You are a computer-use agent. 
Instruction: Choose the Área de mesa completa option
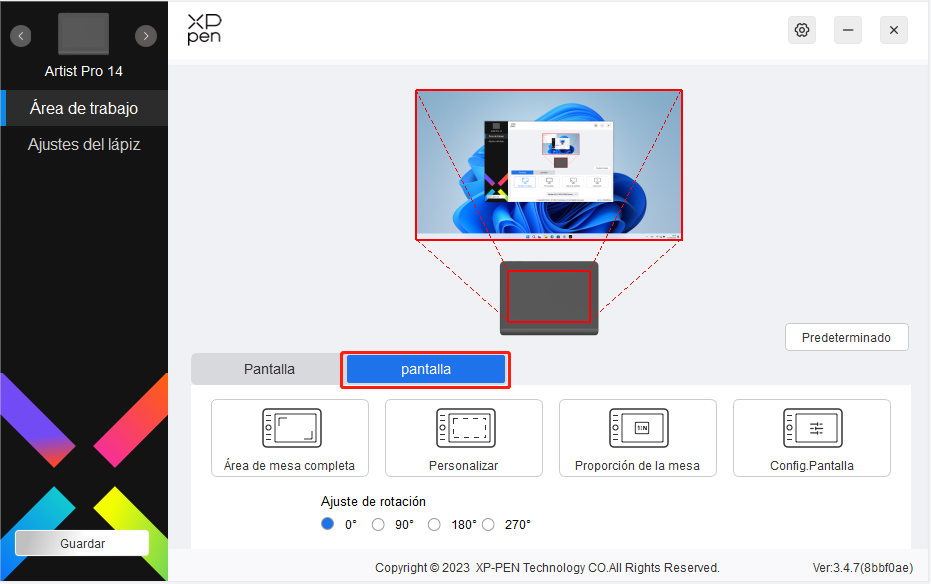[290, 438]
